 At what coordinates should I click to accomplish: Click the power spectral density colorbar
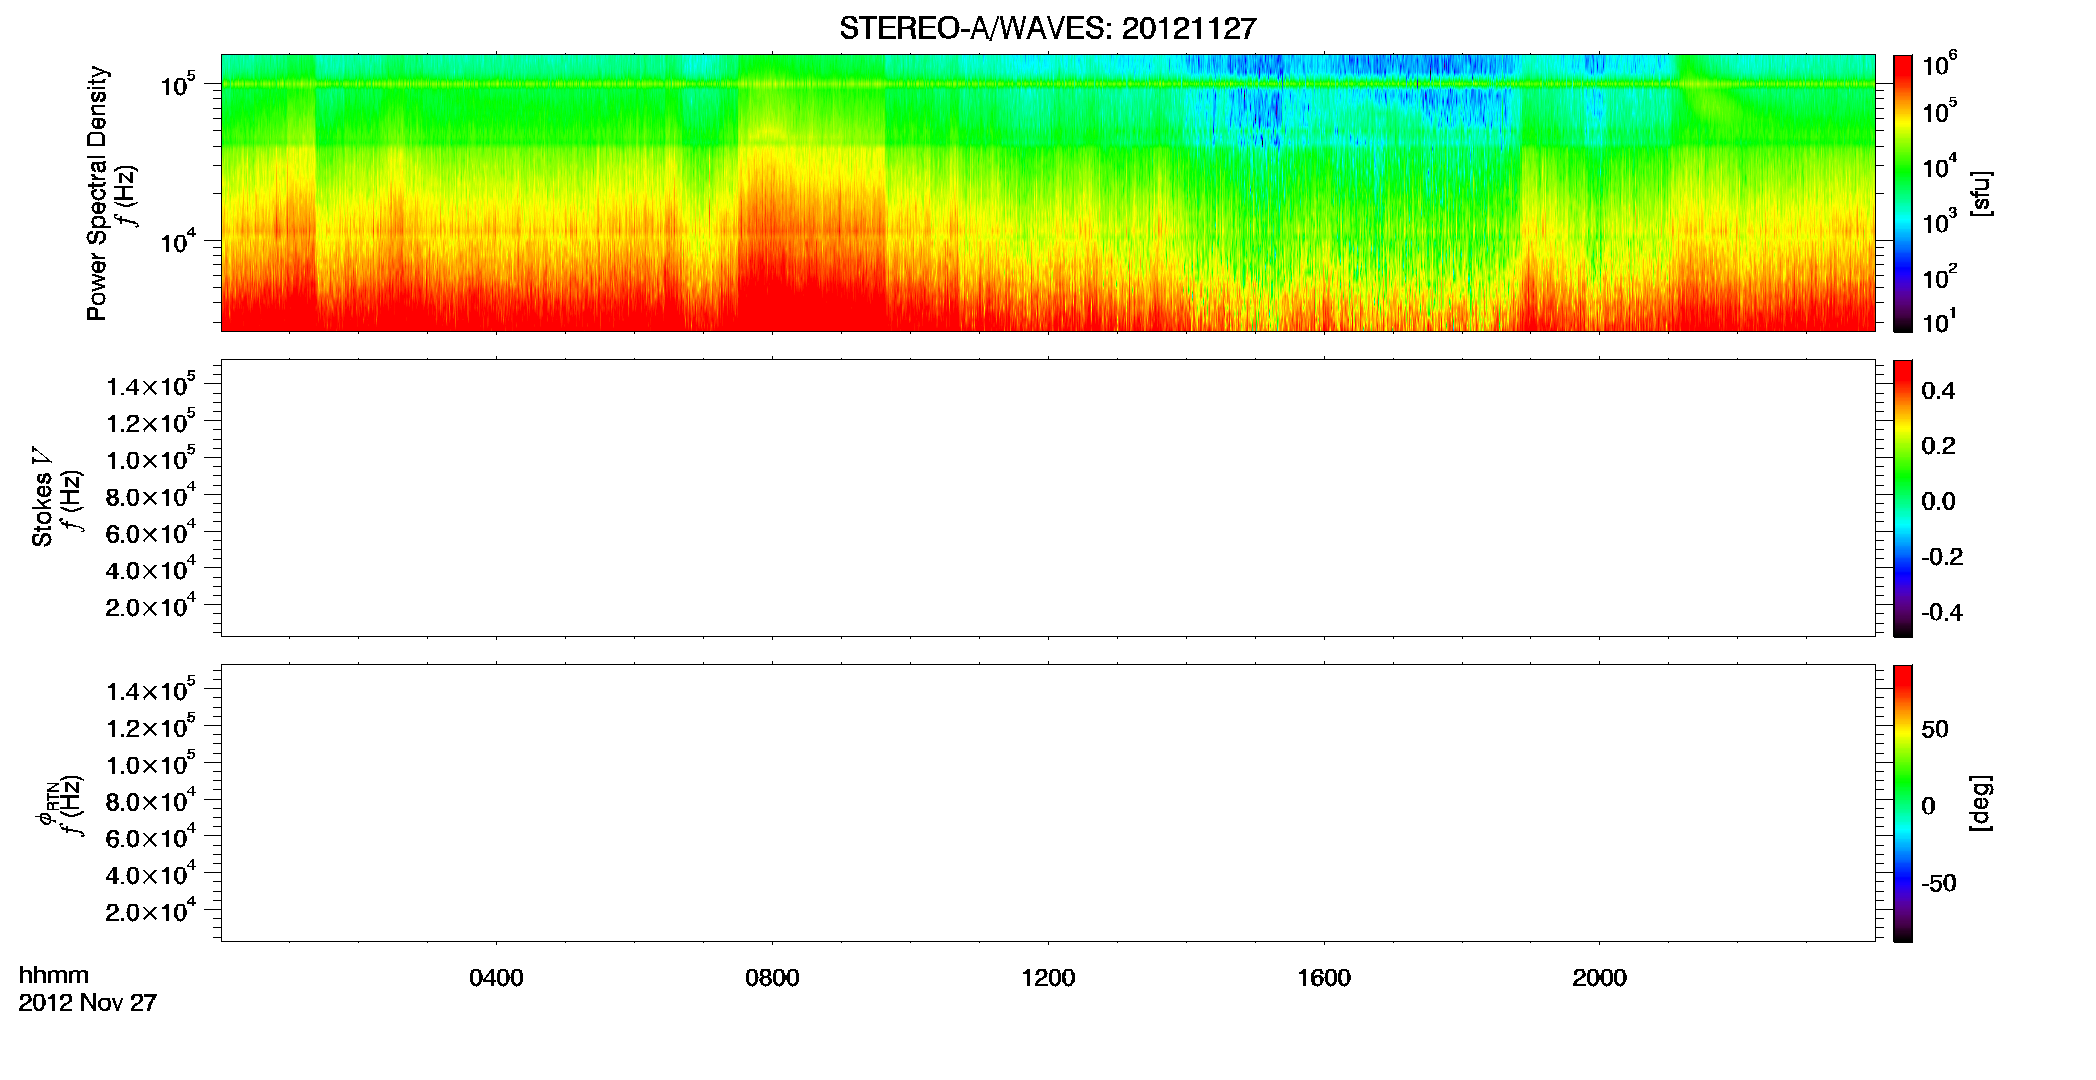[x=1903, y=193]
